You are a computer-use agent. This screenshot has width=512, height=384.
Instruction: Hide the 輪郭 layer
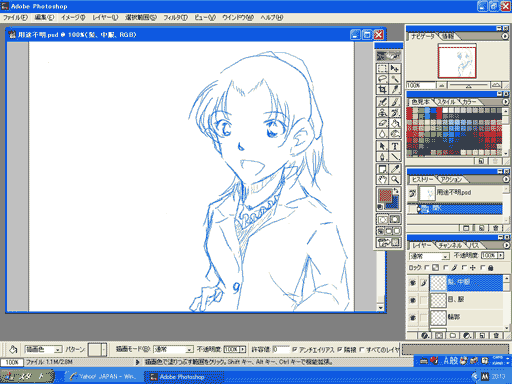pyautogui.click(x=413, y=317)
